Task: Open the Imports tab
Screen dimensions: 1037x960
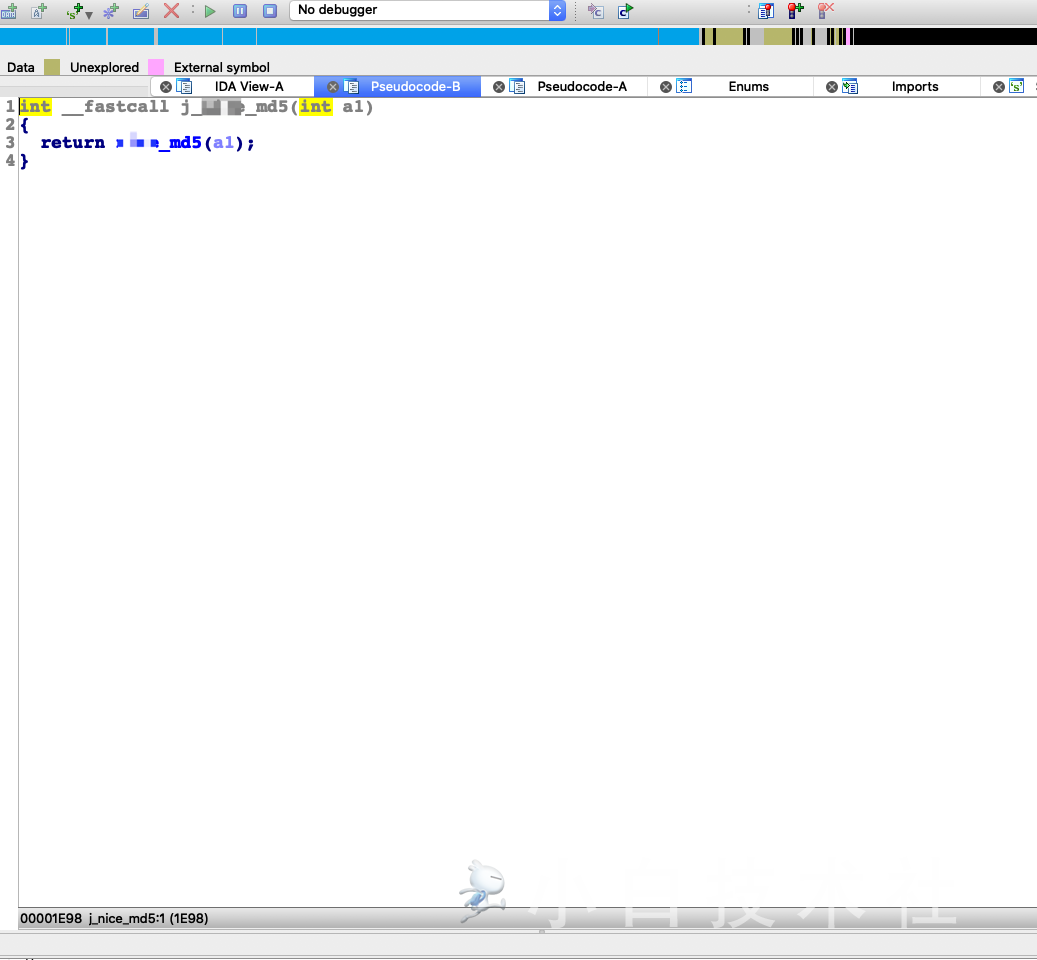Action: (915, 86)
